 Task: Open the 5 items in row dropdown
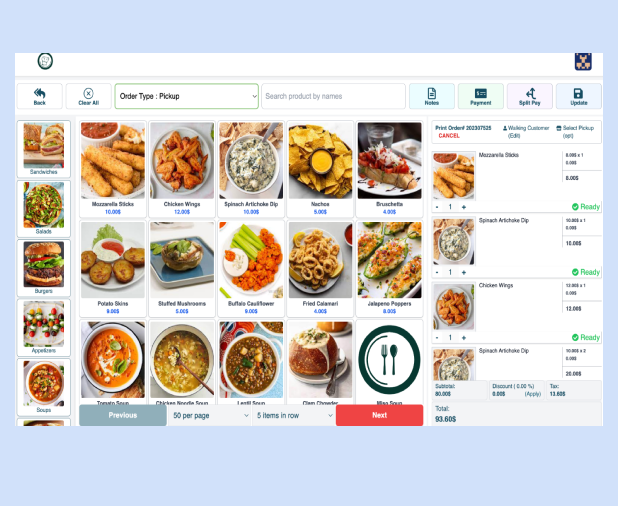pyautogui.click(x=294, y=415)
